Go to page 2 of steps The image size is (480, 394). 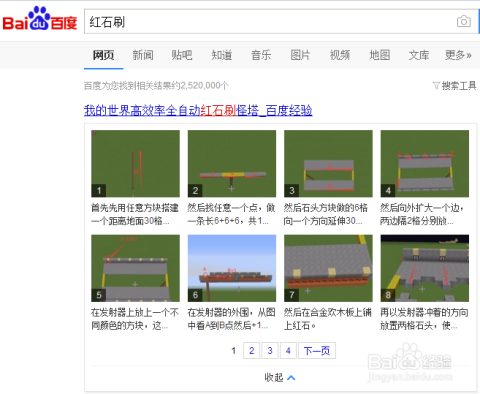click(x=252, y=351)
